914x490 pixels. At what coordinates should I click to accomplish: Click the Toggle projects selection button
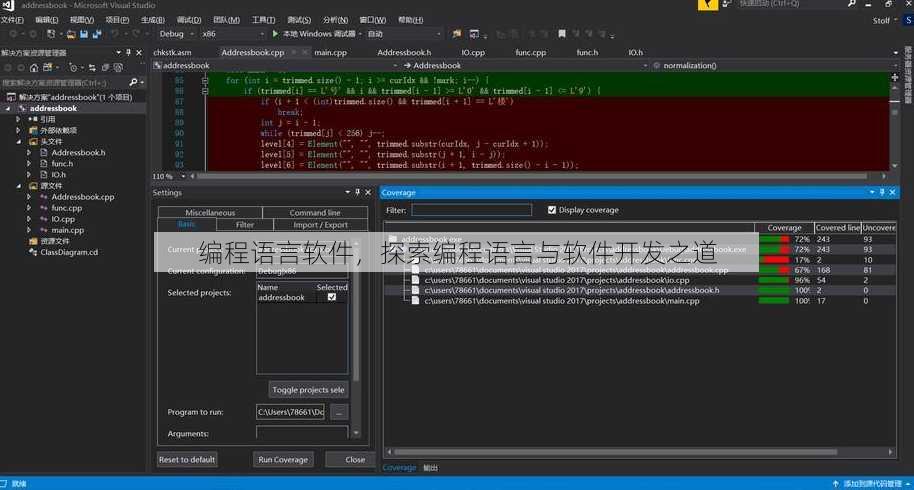tap(308, 390)
